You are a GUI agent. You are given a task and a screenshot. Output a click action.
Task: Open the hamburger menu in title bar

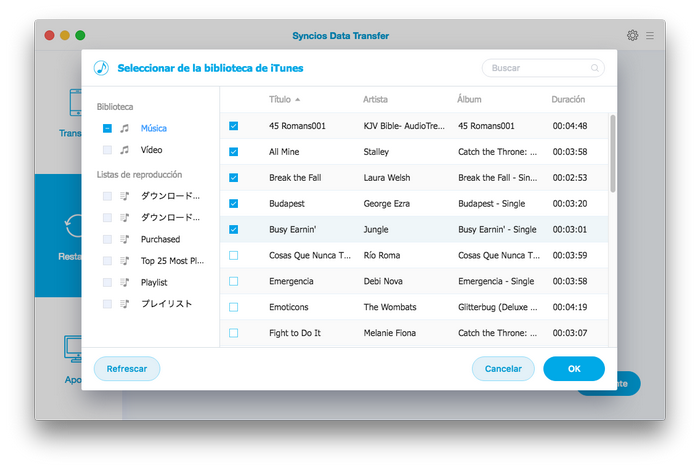click(650, 35)
